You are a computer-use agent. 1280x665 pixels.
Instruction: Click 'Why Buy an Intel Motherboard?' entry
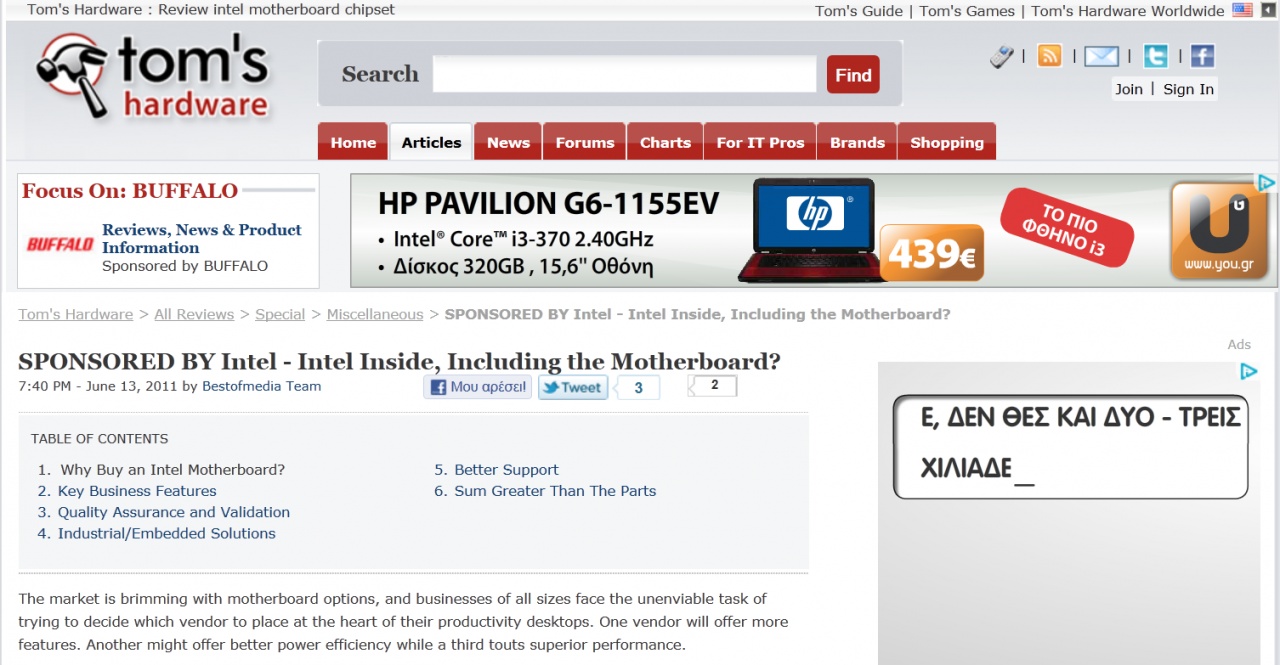click(x=172, y=470)
